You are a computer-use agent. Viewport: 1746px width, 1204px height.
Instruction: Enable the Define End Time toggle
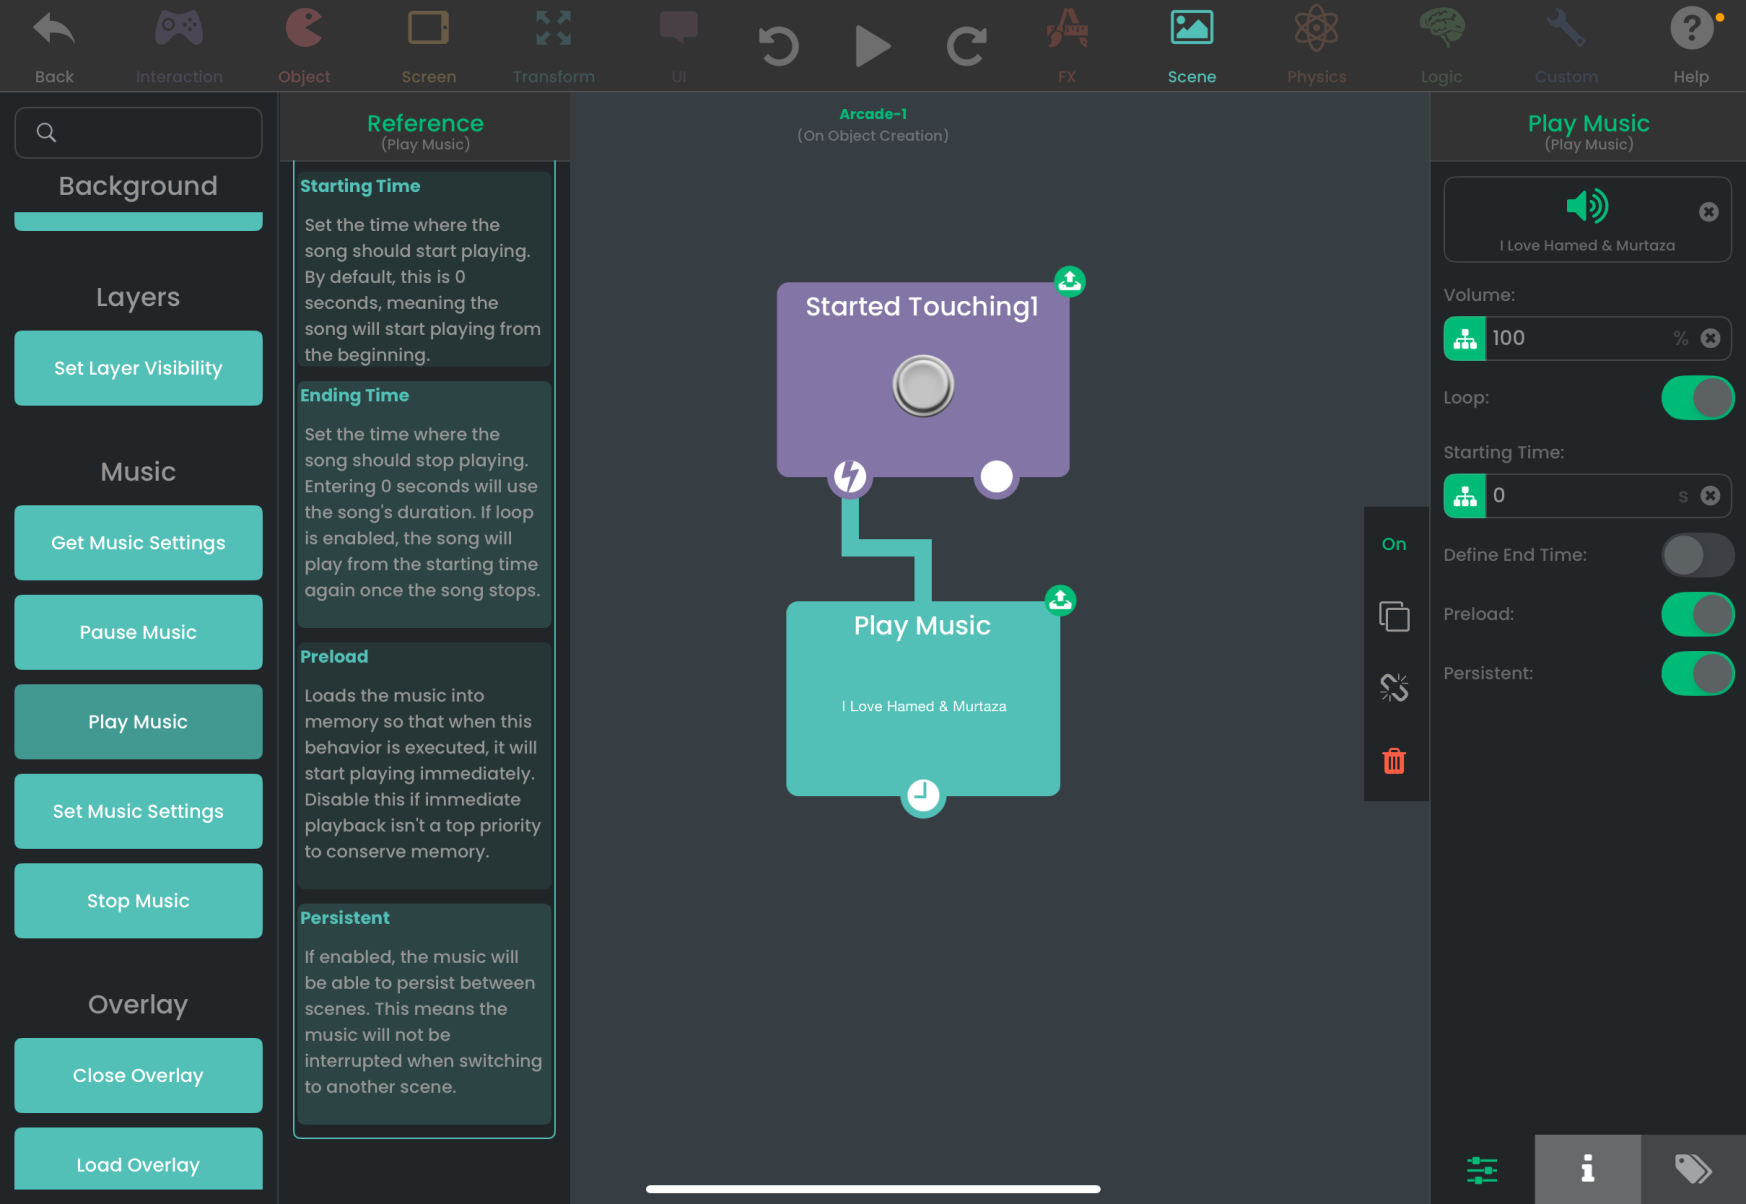[x=1697, y=555]
